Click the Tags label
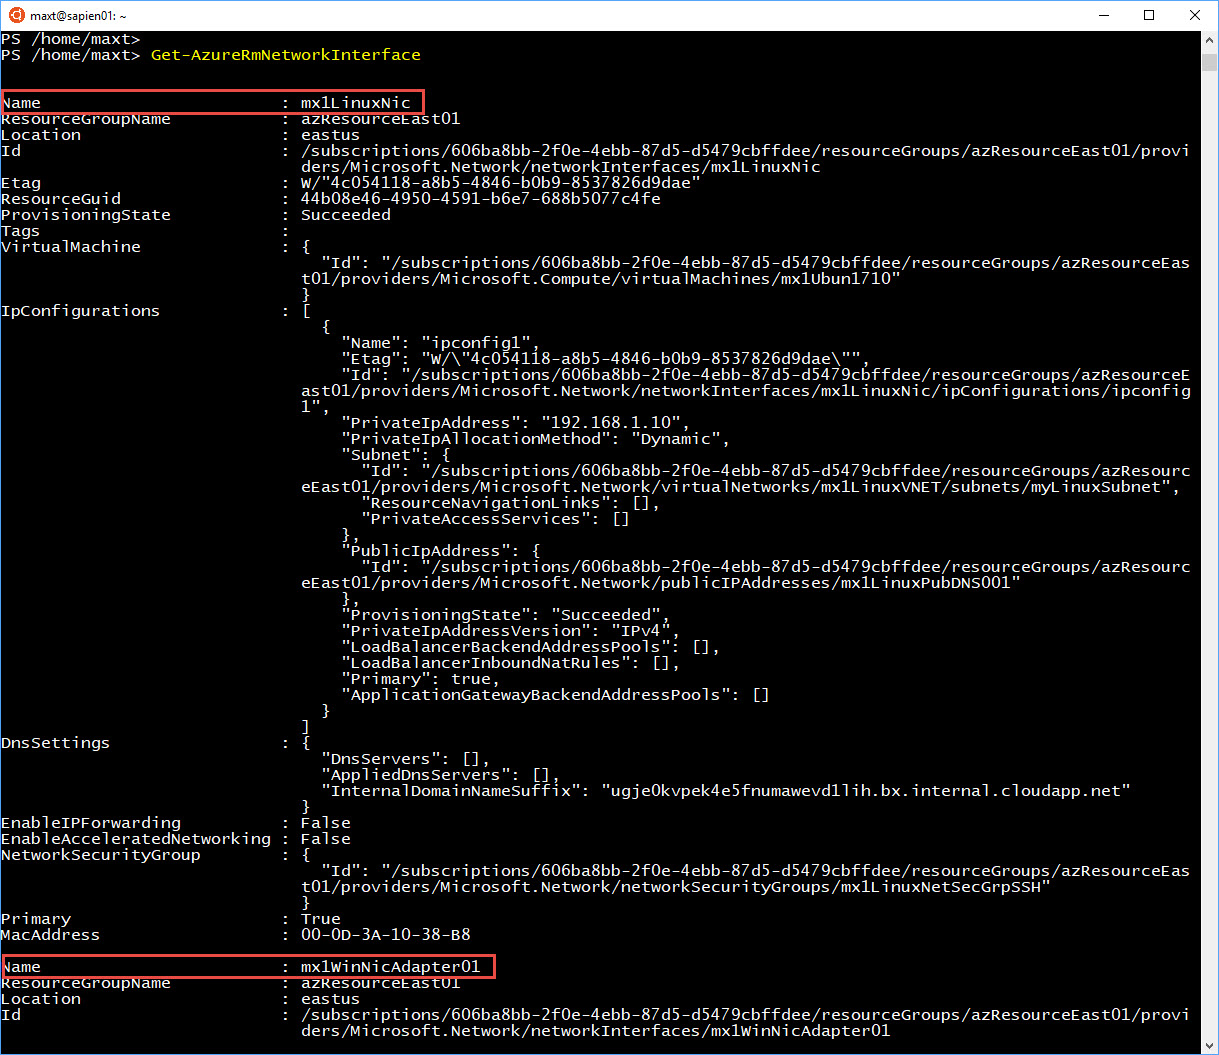 21,231
